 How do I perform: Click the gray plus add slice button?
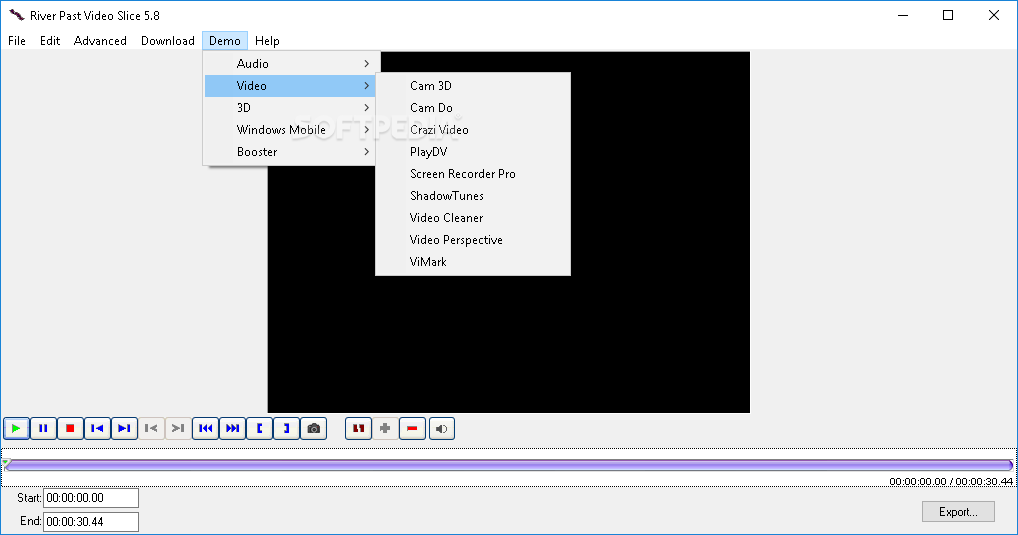pos(385,429)
